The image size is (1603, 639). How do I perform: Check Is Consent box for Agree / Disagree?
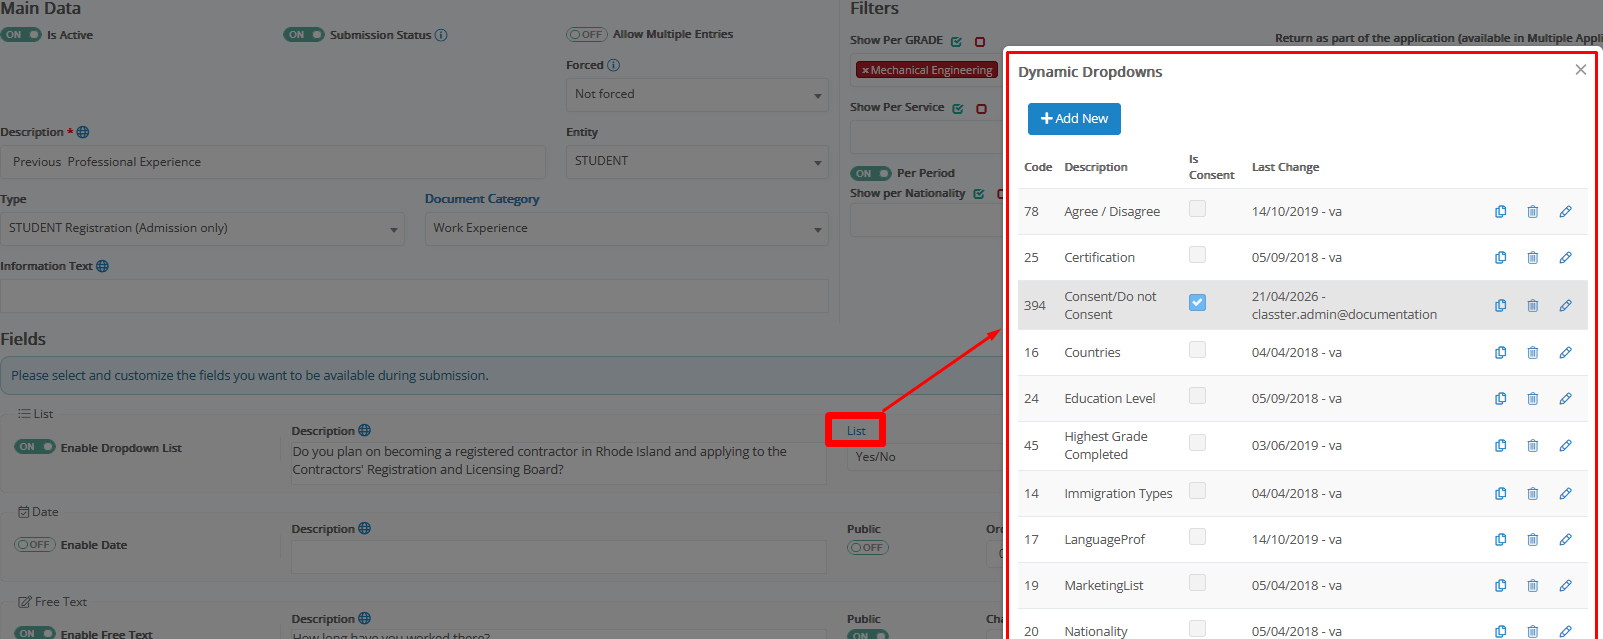click(1197, 209)
